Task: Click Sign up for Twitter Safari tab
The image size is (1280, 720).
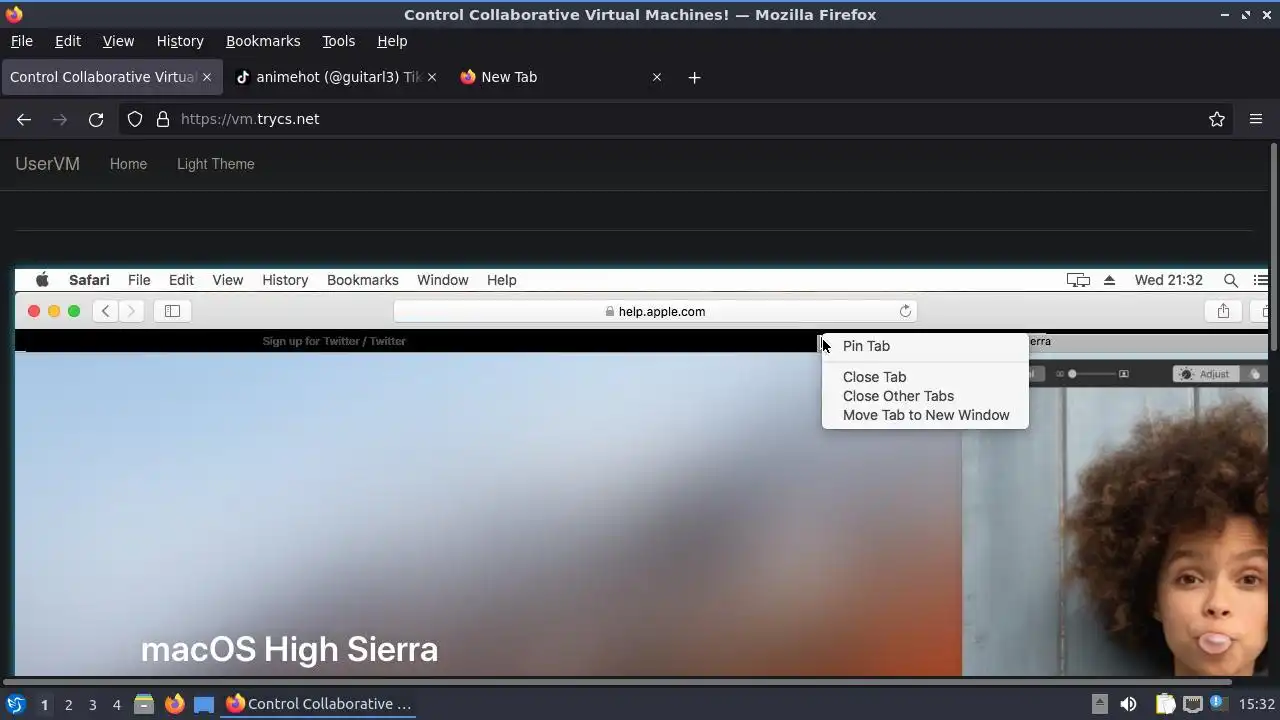Action: click(334, 341)
